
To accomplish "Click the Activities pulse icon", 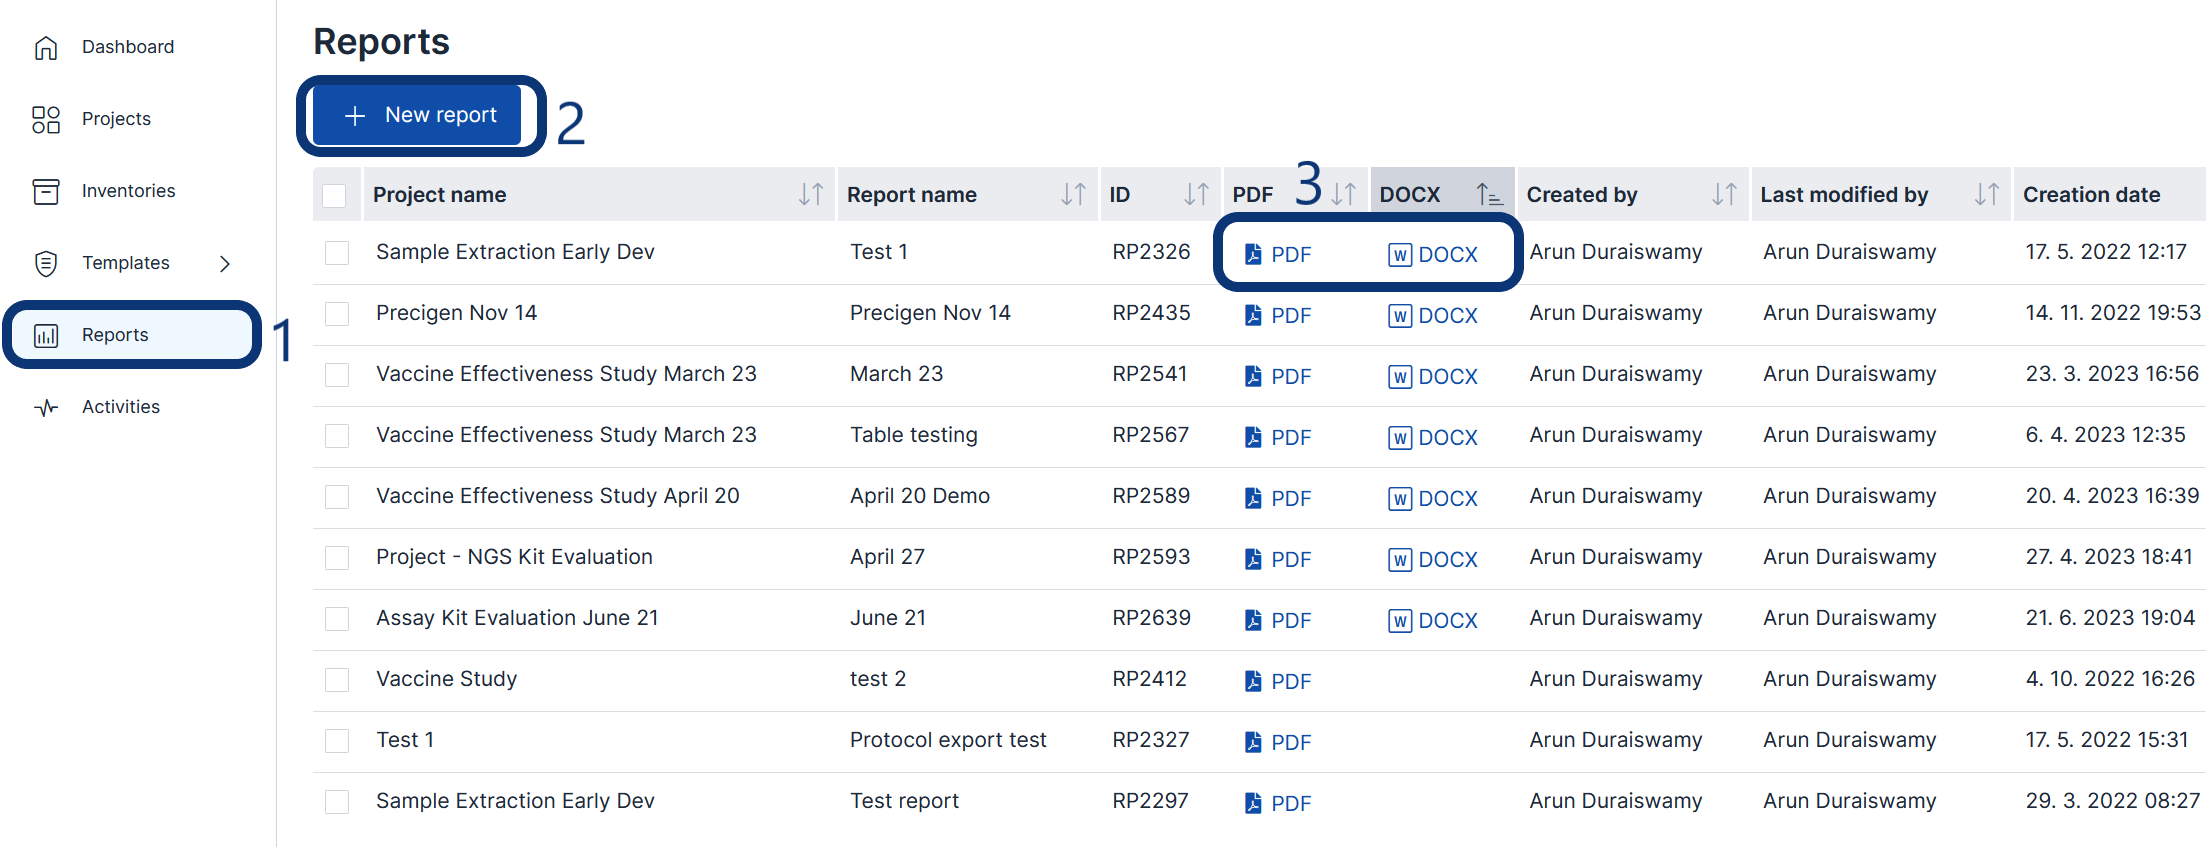I will 46,407.
